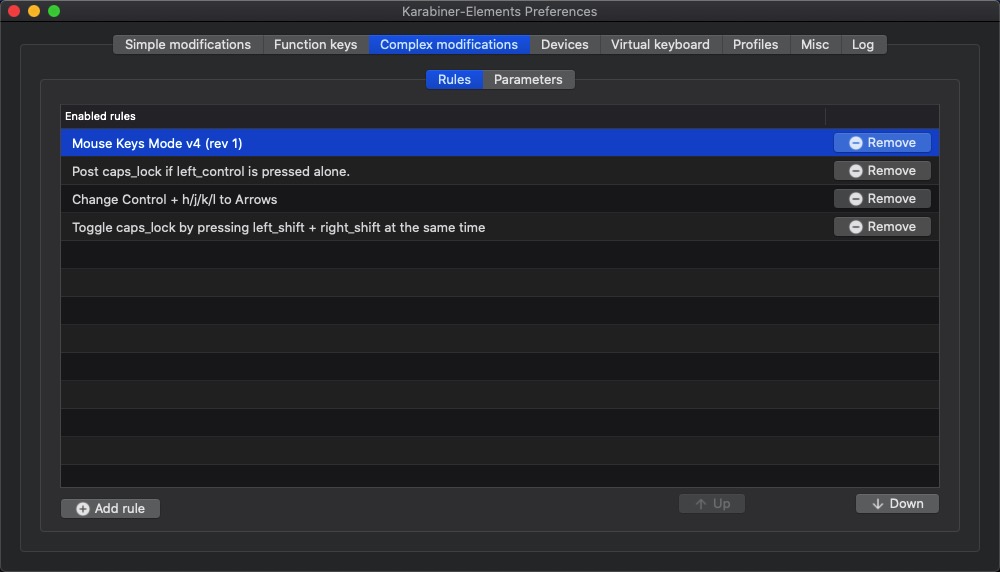Image resolution: width=1000 pixels, height=572 pixels.
Task: Close the Karabiner-Elements Preferences window
Action: pyautogui.click(x=14, y=11)
